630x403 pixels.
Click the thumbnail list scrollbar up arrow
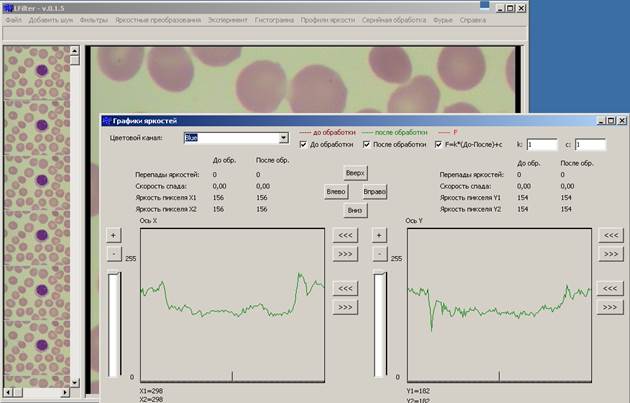pyautogui.click(x=75, y=51)
